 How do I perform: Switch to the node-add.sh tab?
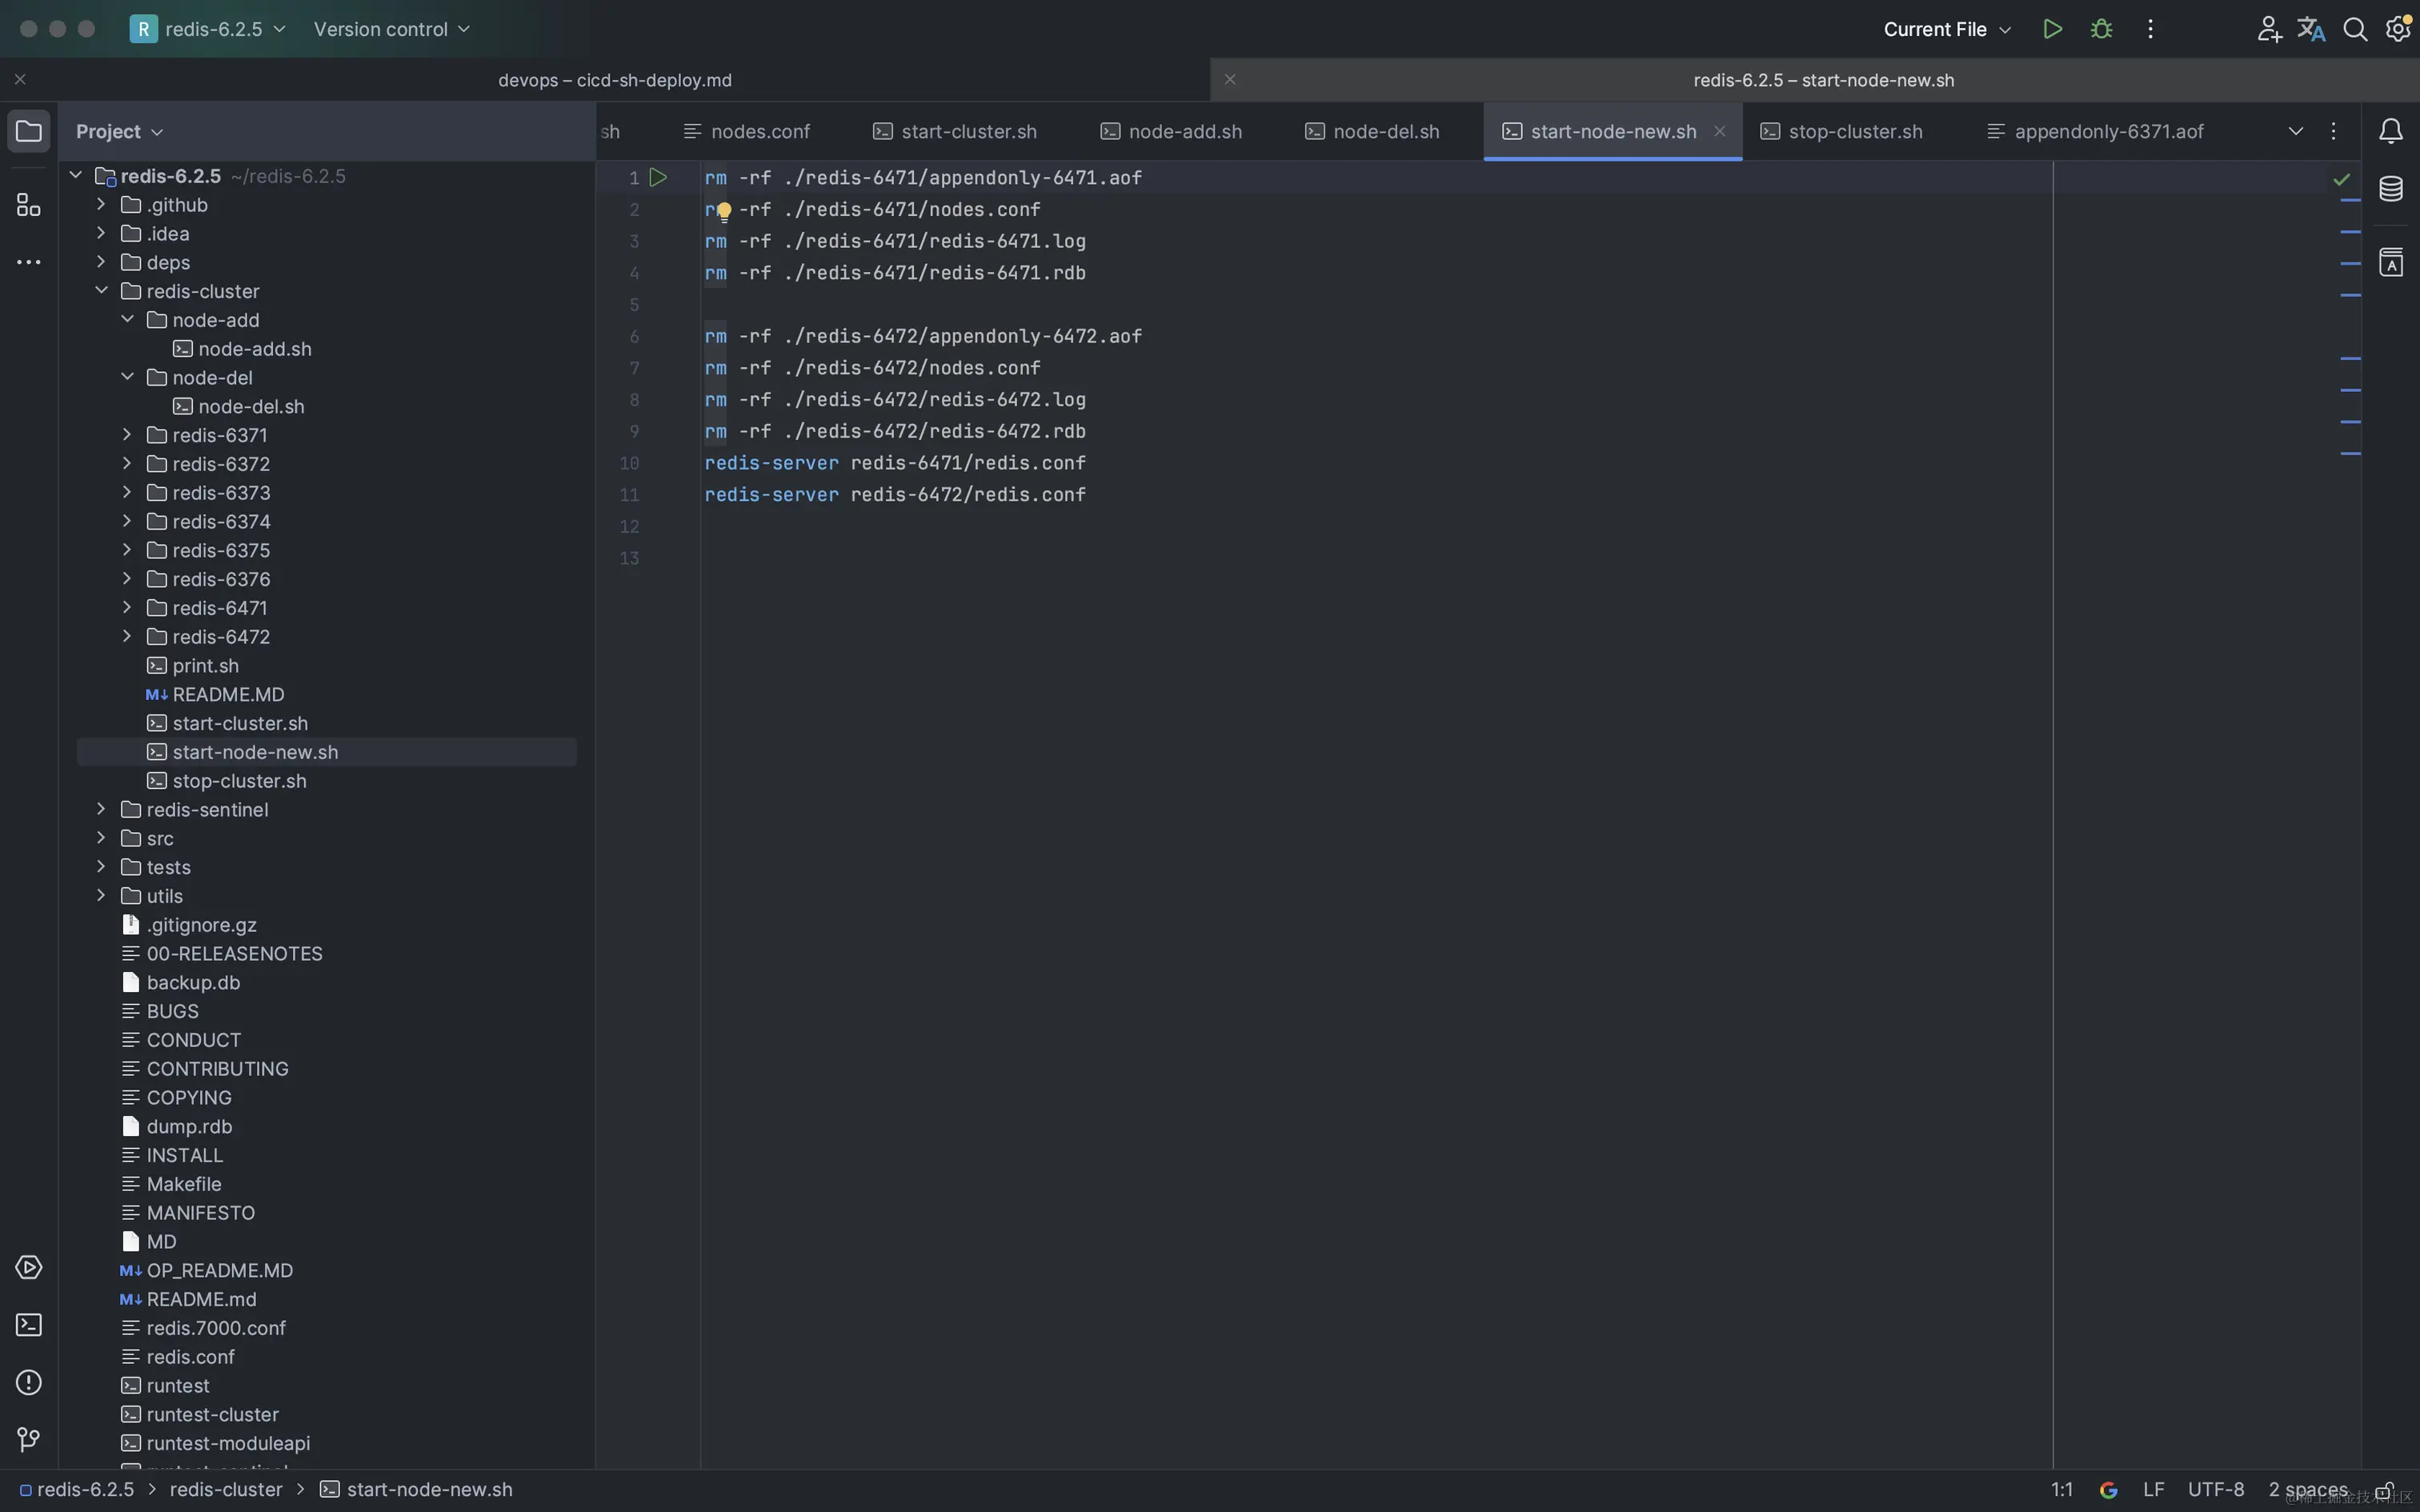click(1171, 131)
